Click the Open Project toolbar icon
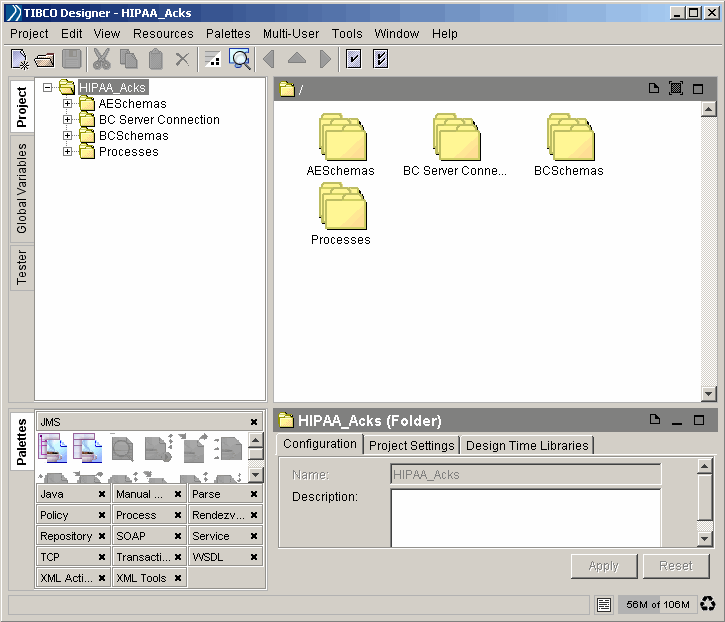 point(45,60)
